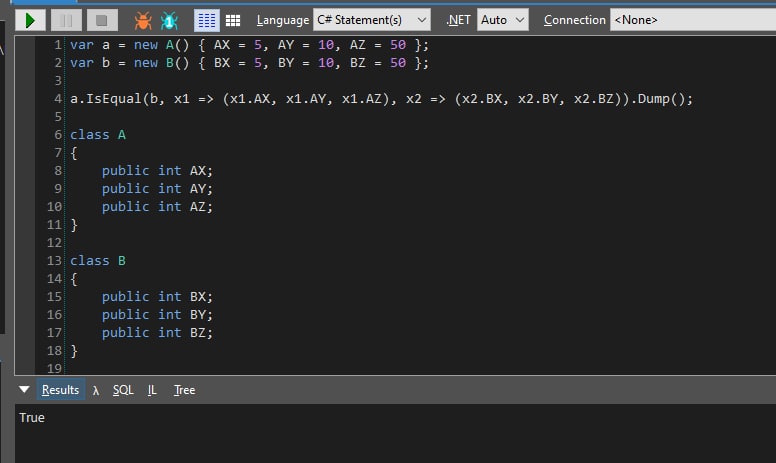Click the 'True' output in results
776x463 pixels.
[x=32, y=417]
